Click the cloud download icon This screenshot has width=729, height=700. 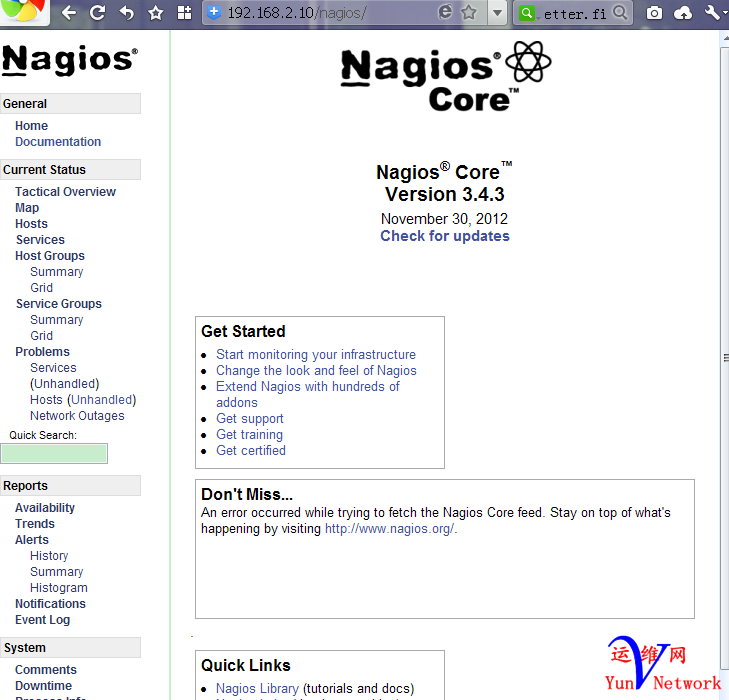683,13
